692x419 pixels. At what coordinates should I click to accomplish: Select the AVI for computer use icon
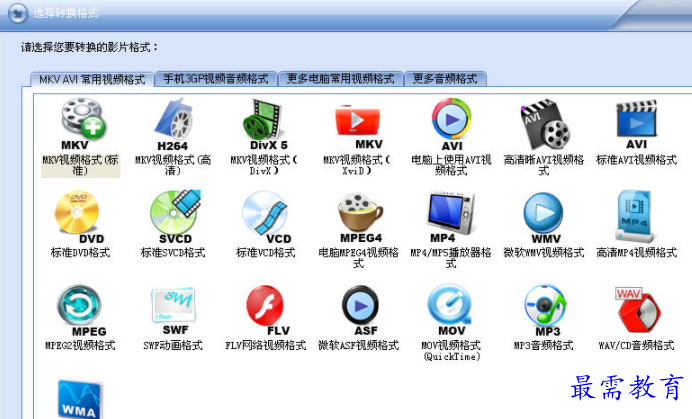(451, 125)
